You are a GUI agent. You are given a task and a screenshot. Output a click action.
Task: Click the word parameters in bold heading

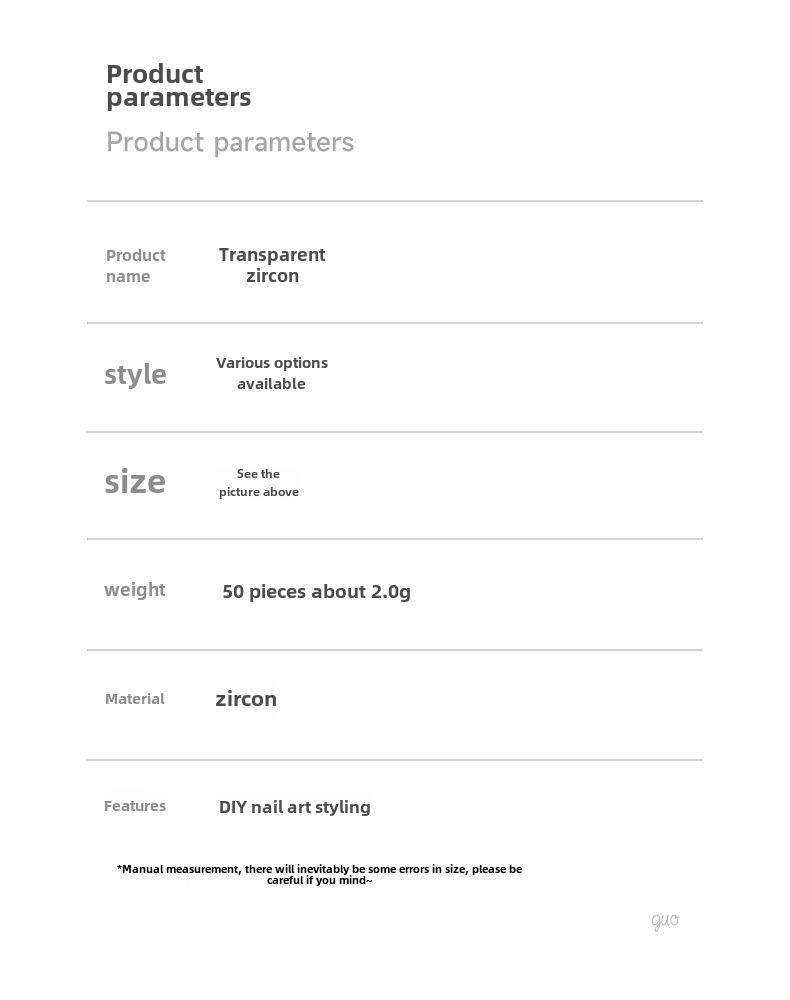[179, 98]
